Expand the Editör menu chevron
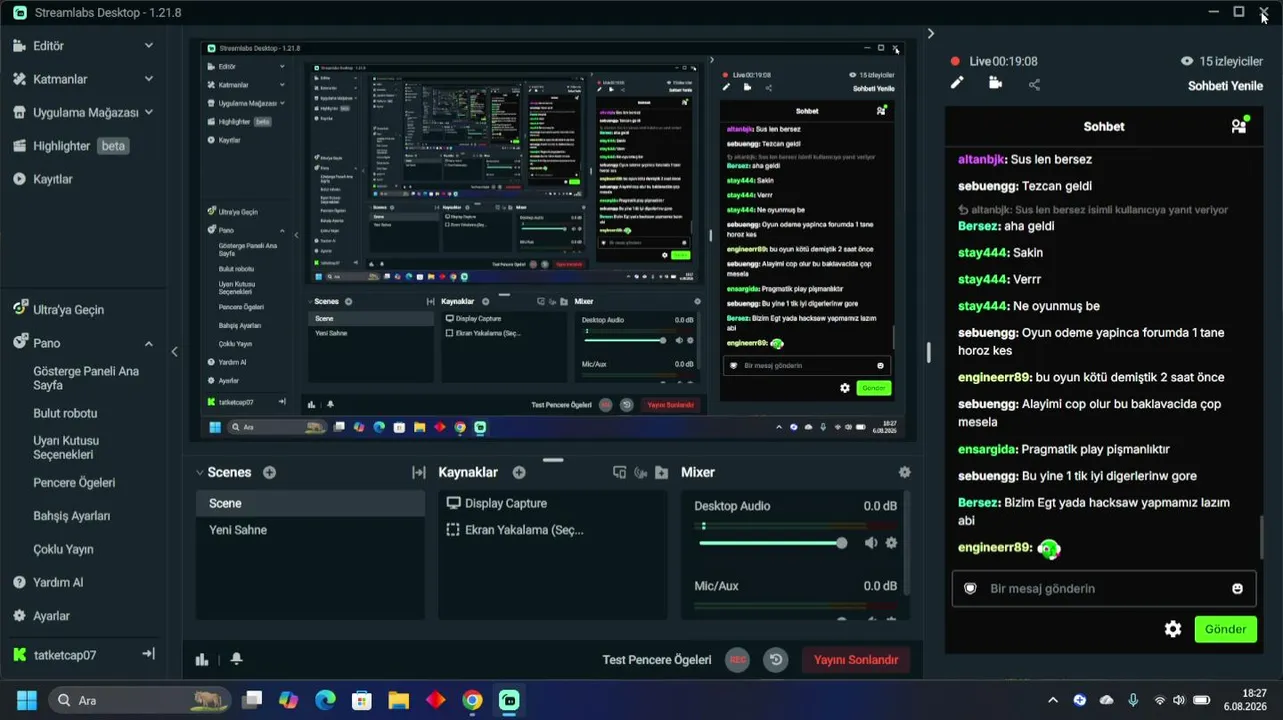The width and height of the screenshot is (1283, 720). (x=149, y=46)
